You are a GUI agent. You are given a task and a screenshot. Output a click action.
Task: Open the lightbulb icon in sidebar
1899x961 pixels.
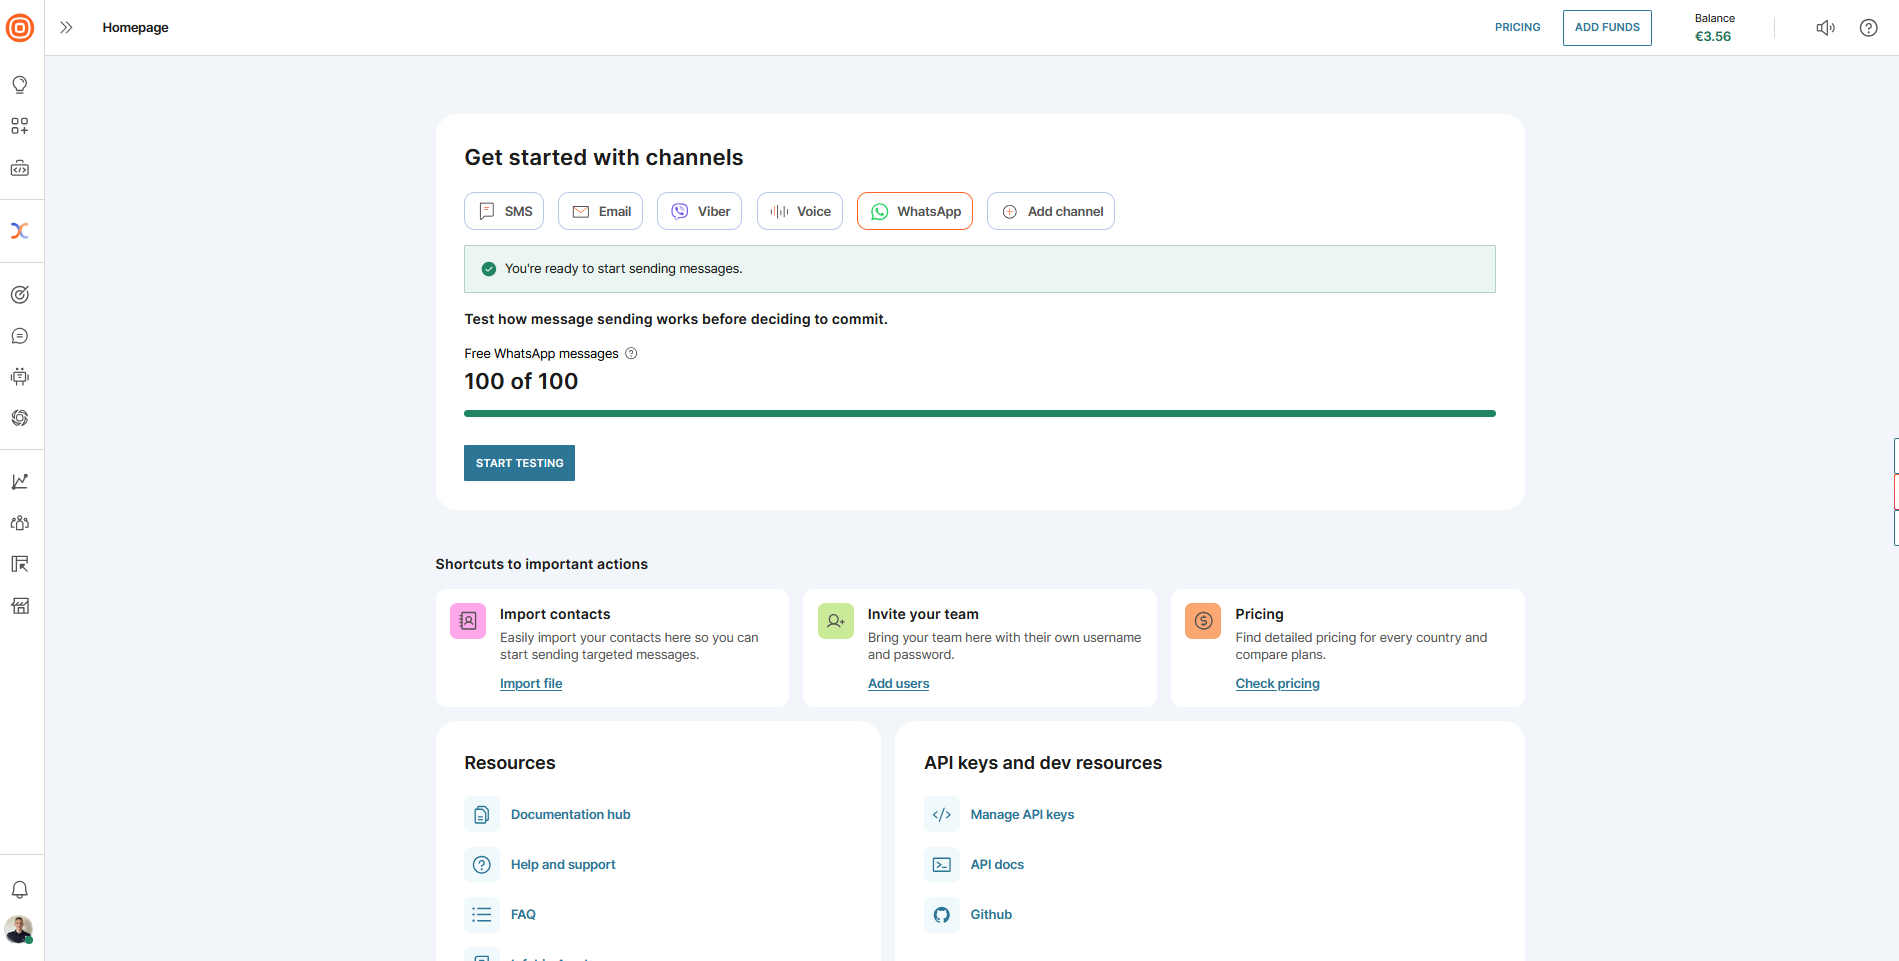tap(20, 85)
